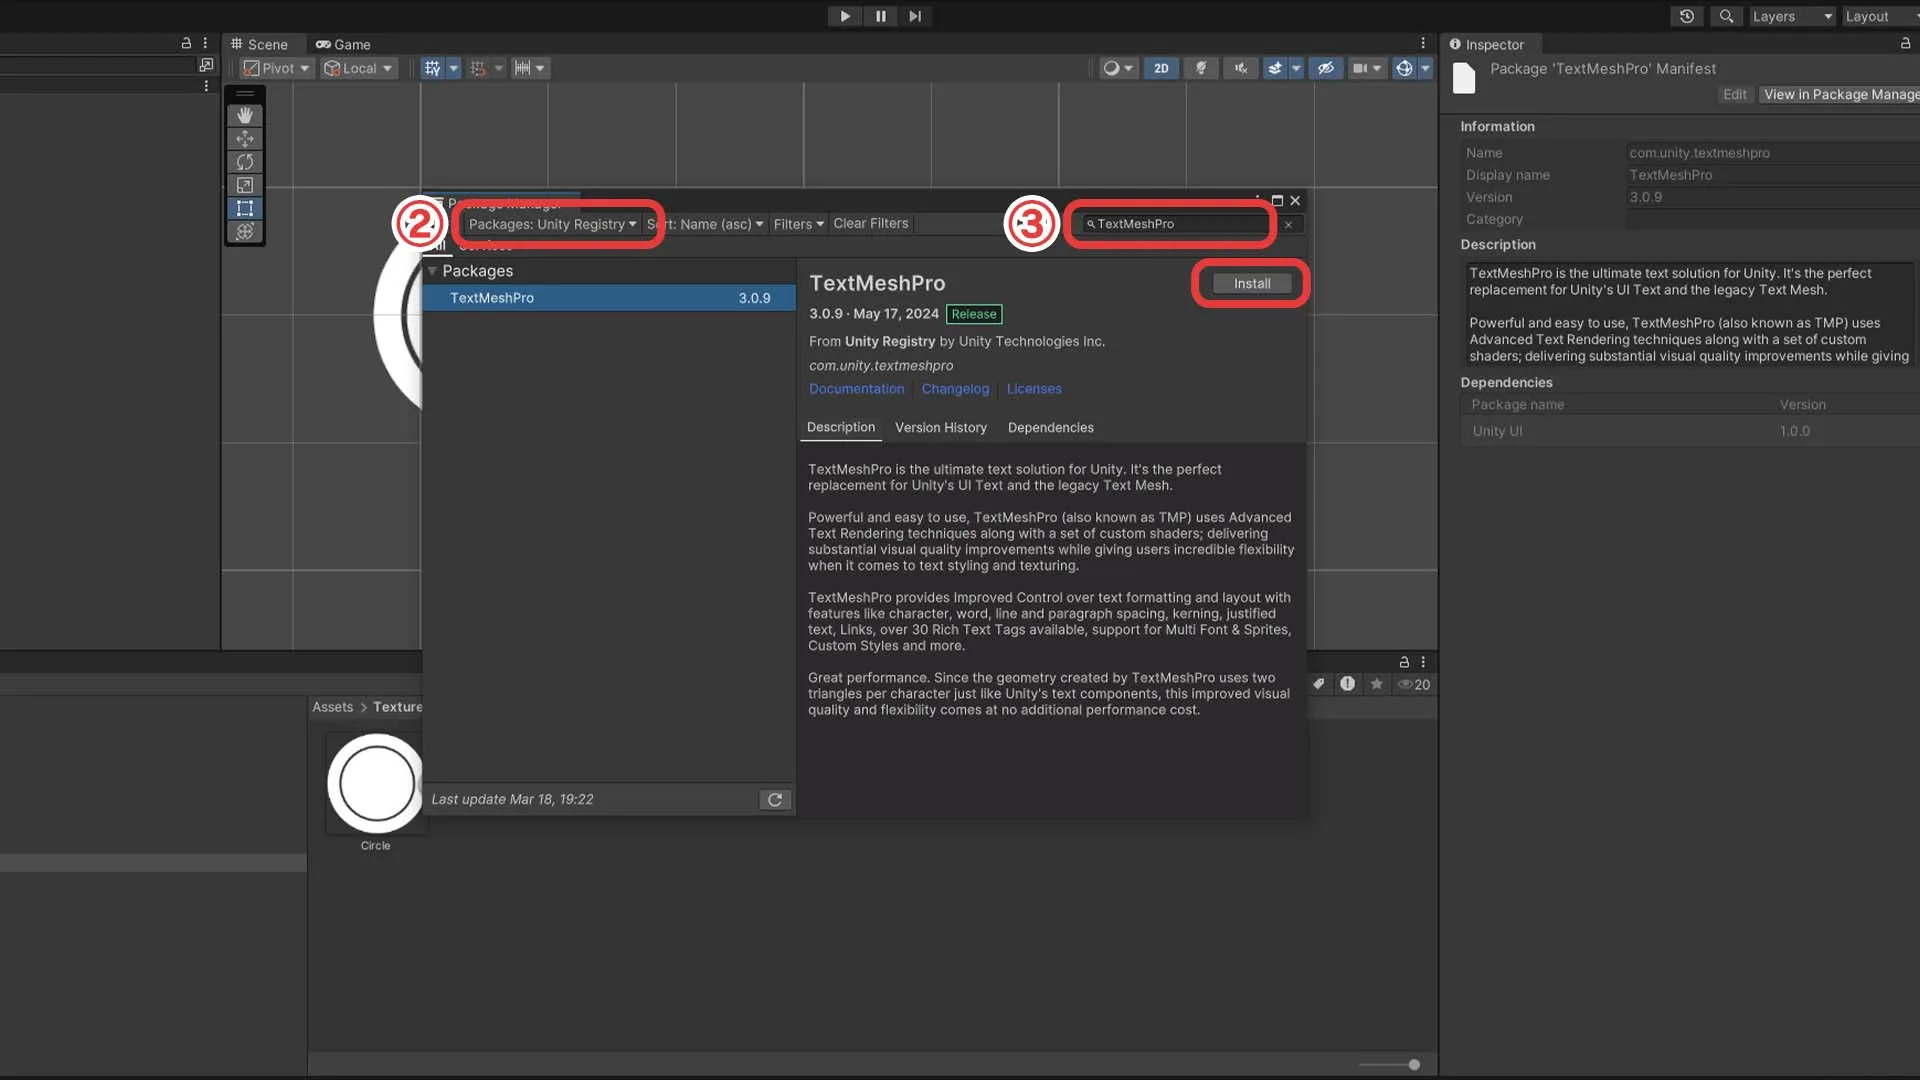1920x1080 pixels.
Task: Open Scene view kebab options menu
Action: point(1423,43)
